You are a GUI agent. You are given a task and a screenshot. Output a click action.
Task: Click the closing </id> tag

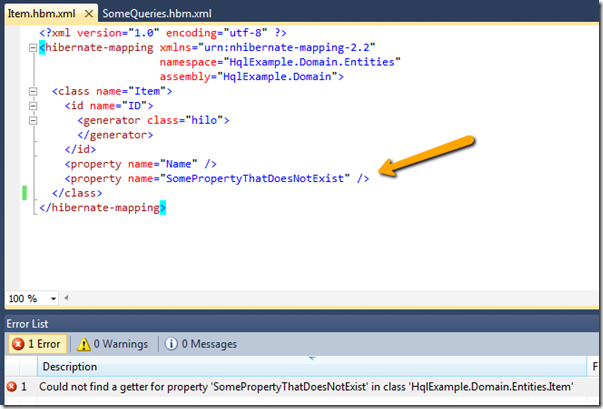pos(80,150)
